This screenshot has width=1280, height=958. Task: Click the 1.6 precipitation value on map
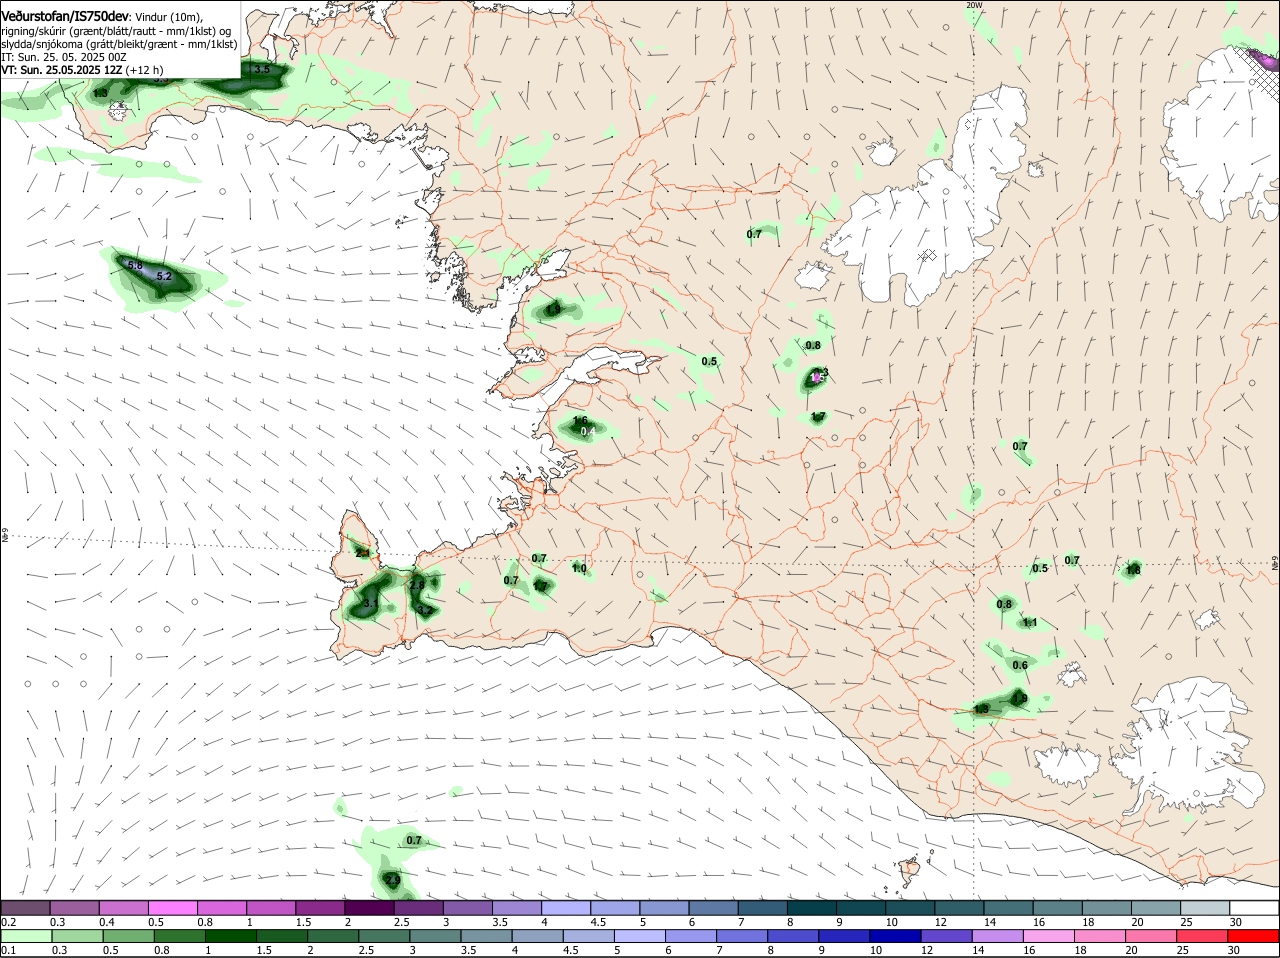click(580, 420)
